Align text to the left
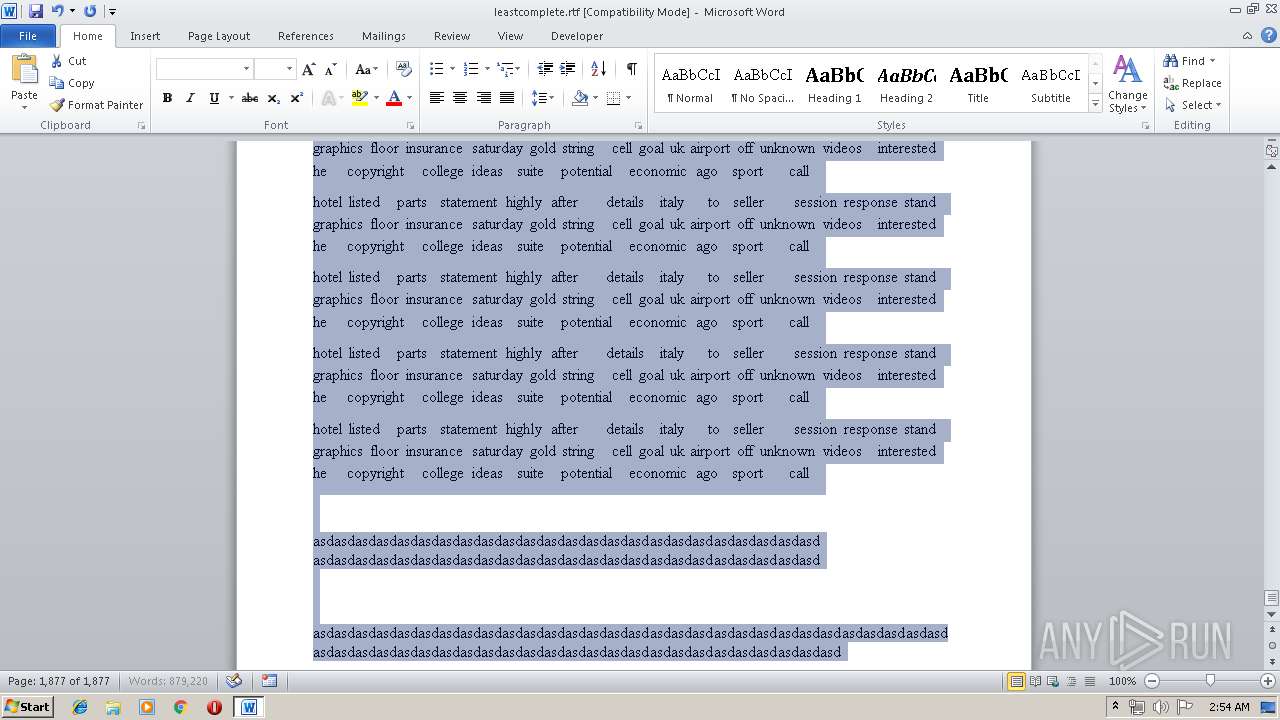Image resolution: width=1280 pixels, height=720 pixels. (x=436, y=98)
